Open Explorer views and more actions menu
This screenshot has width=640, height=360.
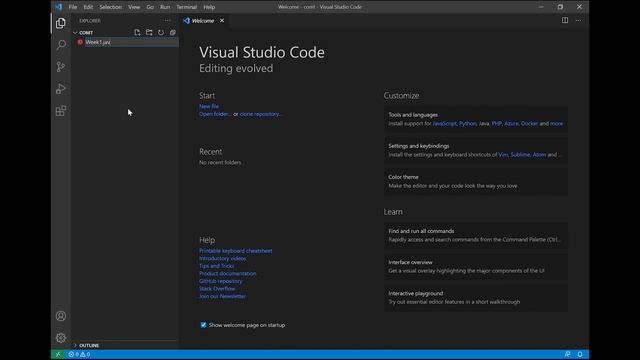[x=167, y=20]
